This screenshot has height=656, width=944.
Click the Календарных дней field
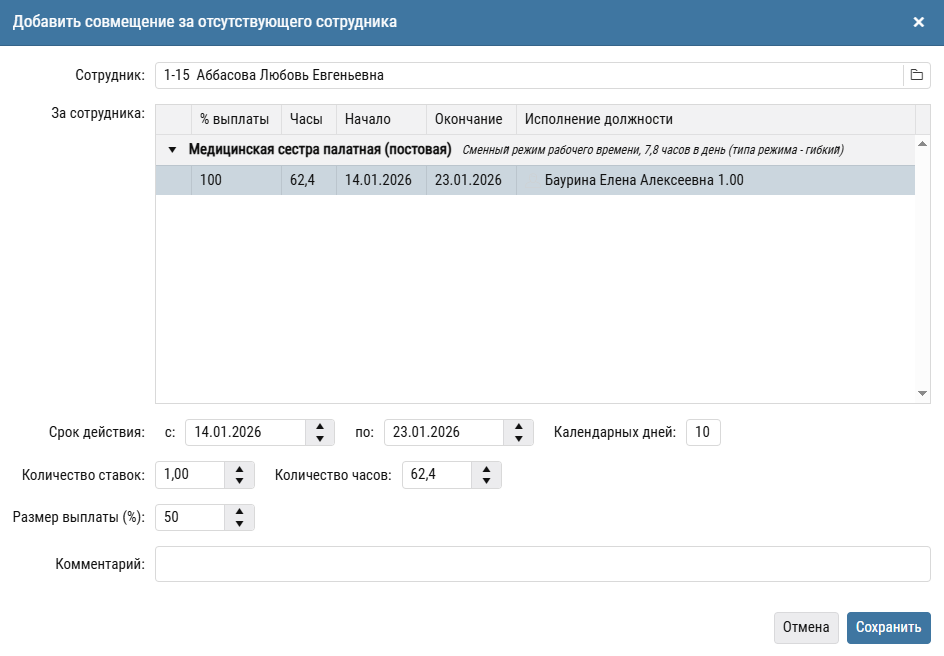tap(703, 432)
